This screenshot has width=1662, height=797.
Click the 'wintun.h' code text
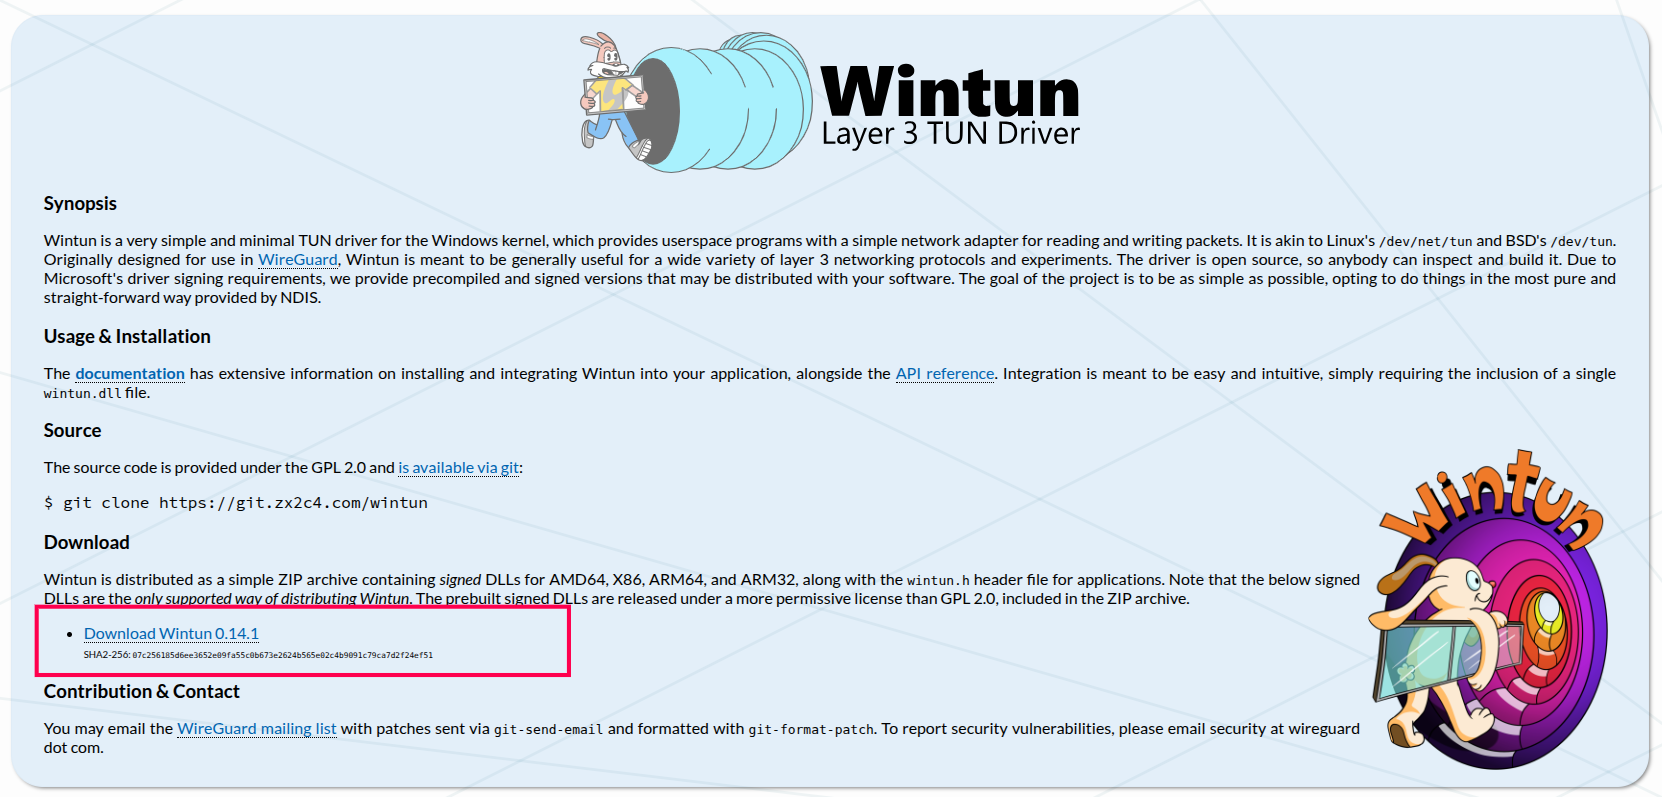tap(938, 581)
